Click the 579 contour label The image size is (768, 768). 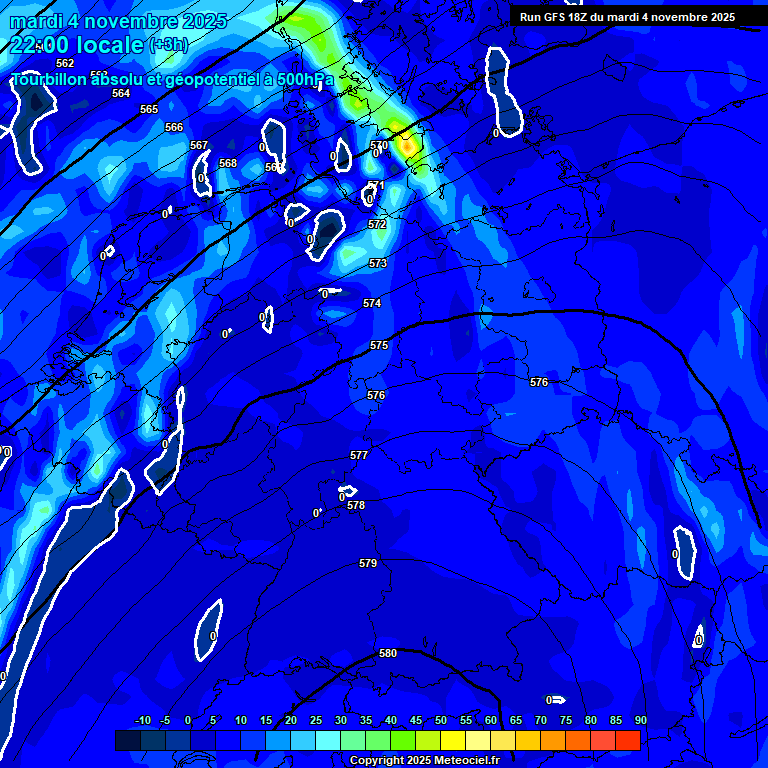click(x=368, y=563)
